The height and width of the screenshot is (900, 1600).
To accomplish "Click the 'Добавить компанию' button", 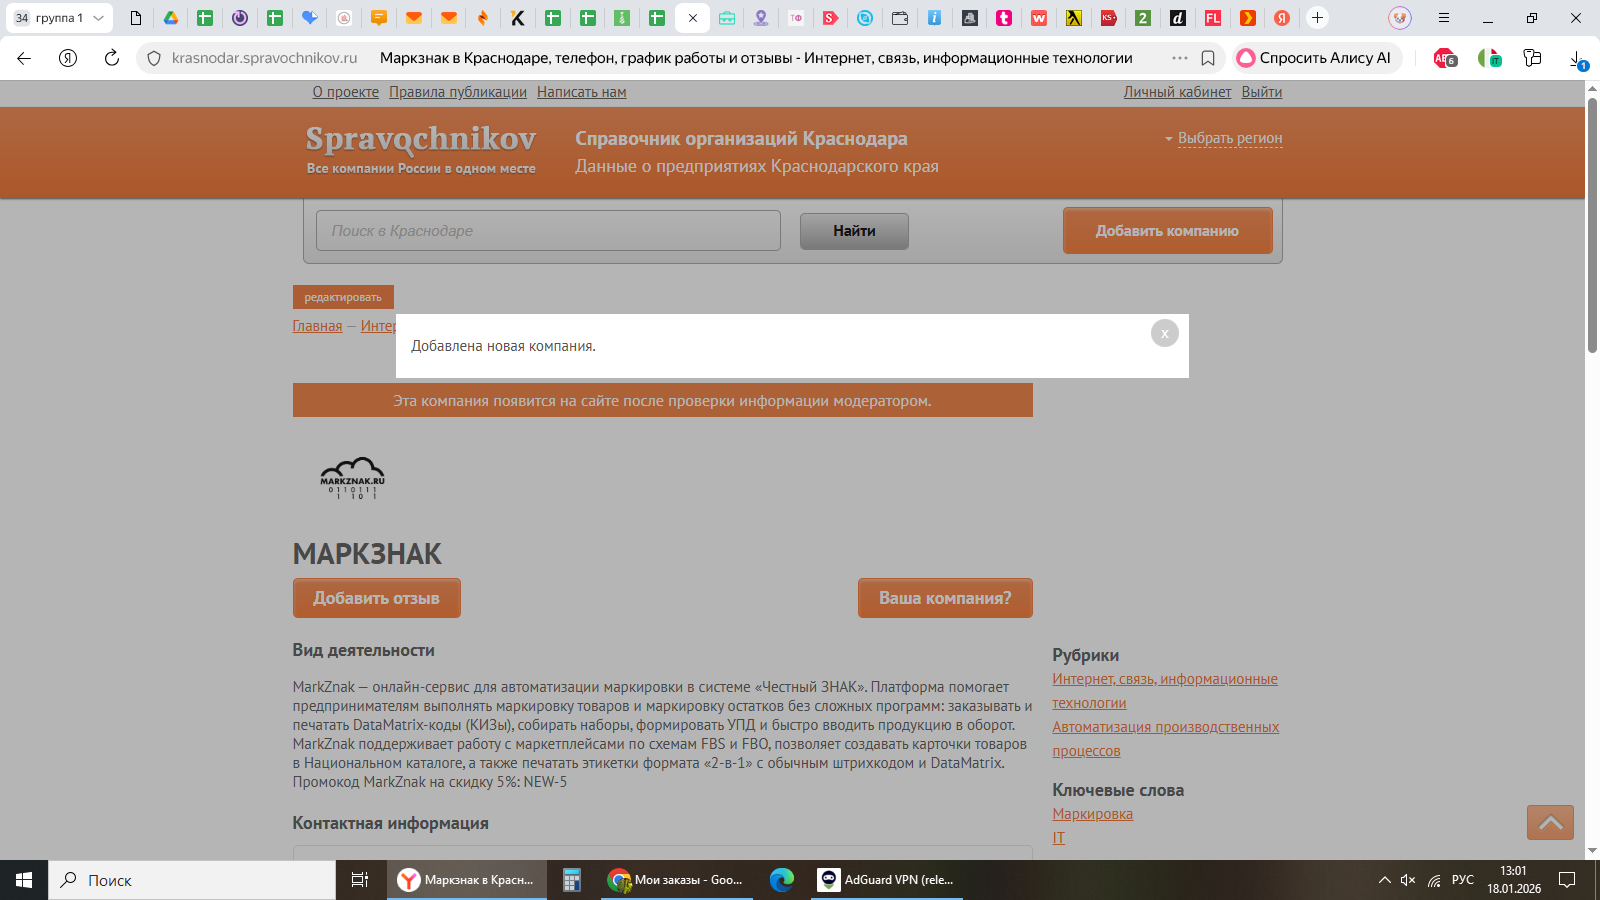I will (x=1168, y=231).
